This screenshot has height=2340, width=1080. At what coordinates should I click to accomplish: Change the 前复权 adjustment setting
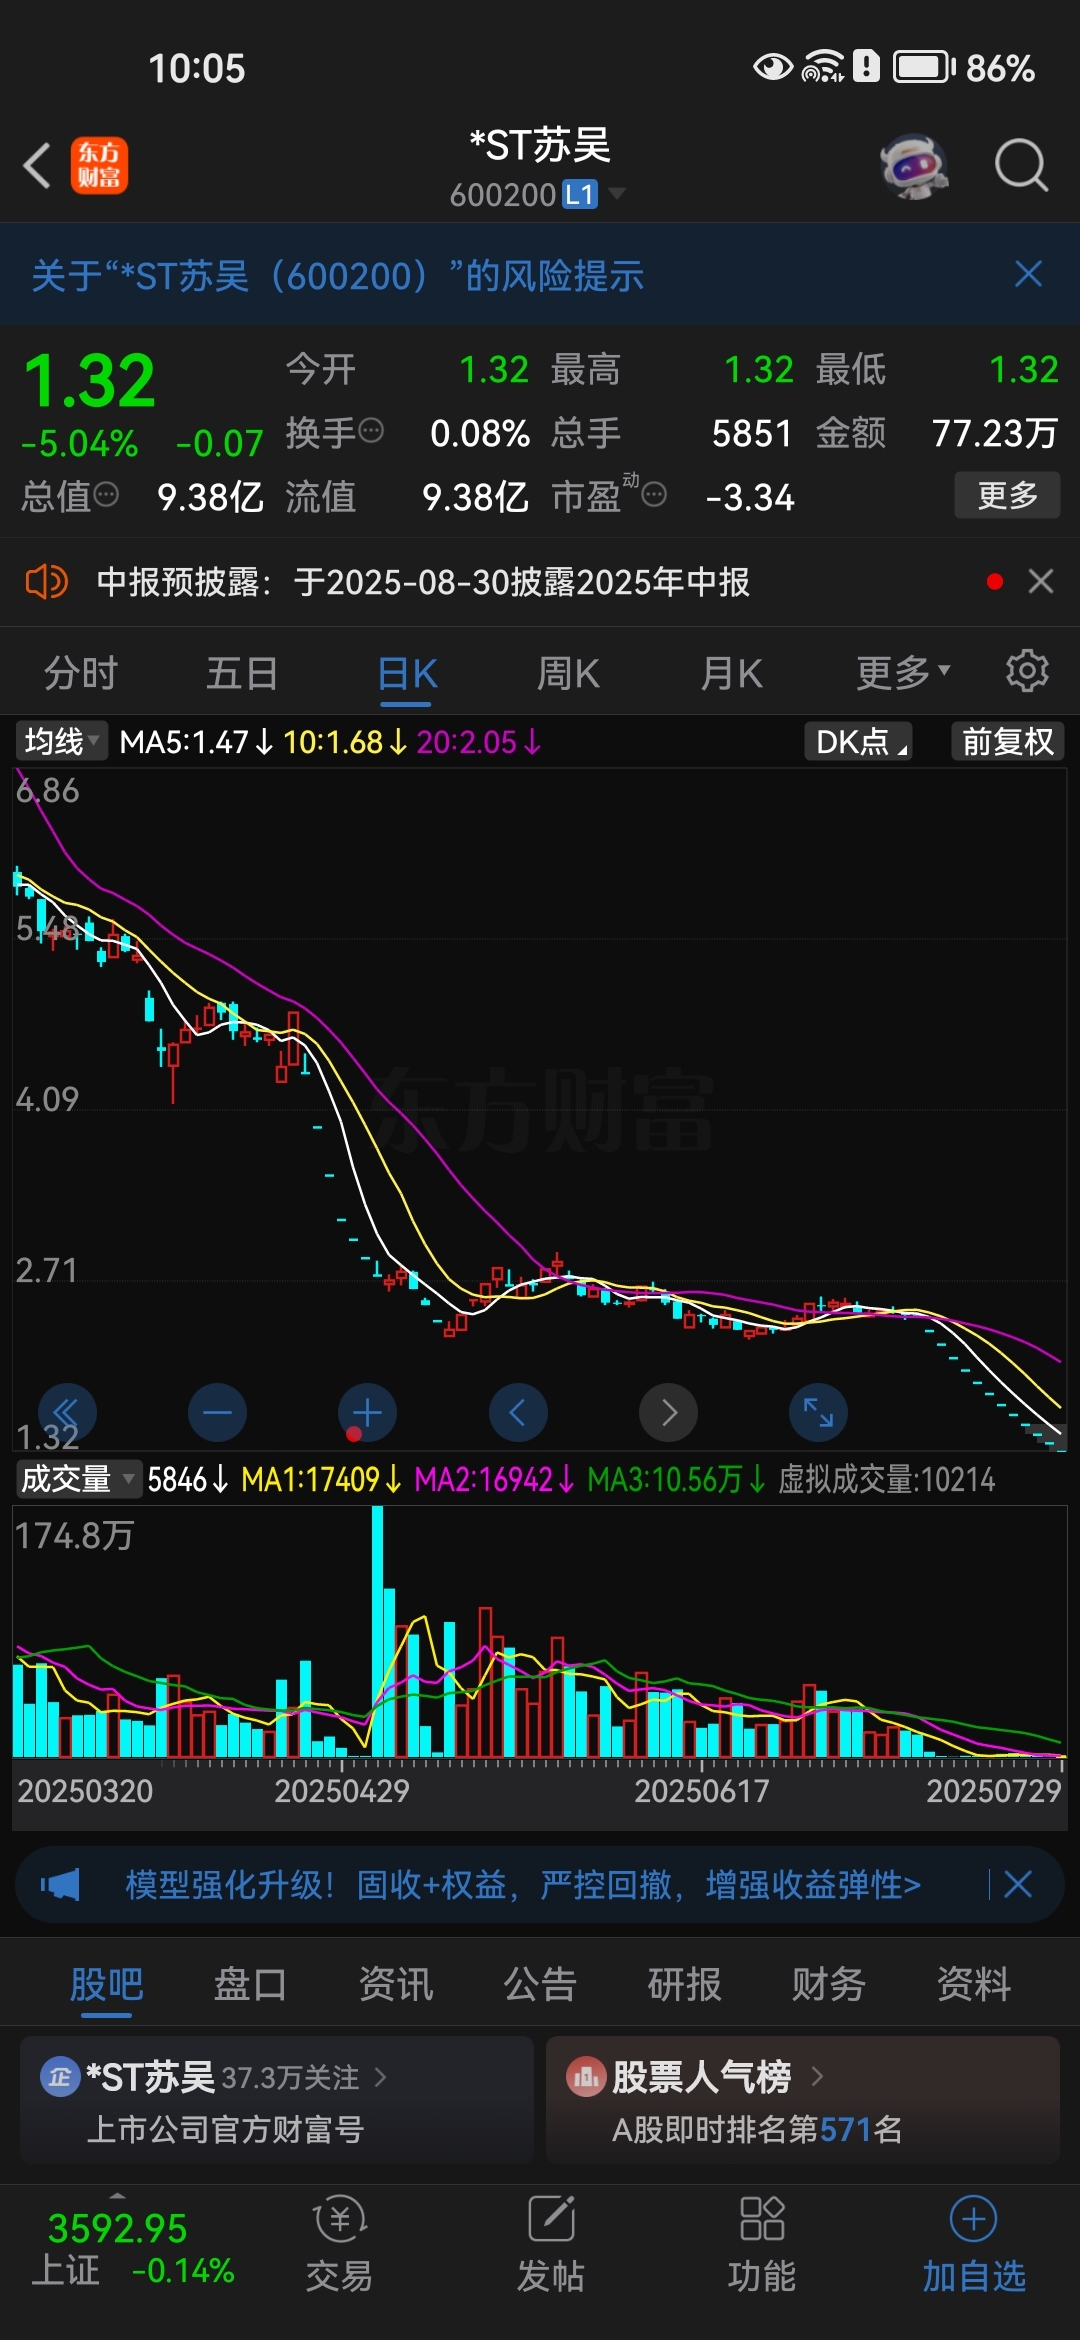tap(1007, 741)
